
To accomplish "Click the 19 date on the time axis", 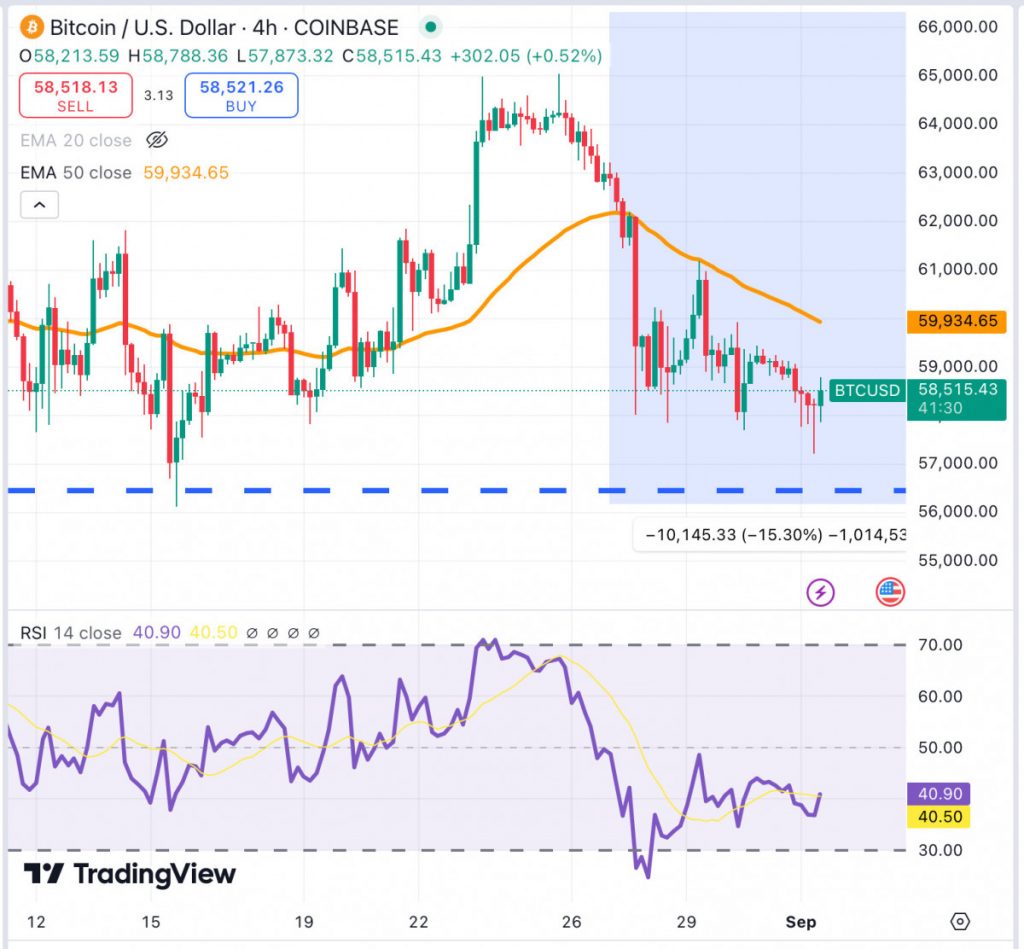I will pos(304,922).
